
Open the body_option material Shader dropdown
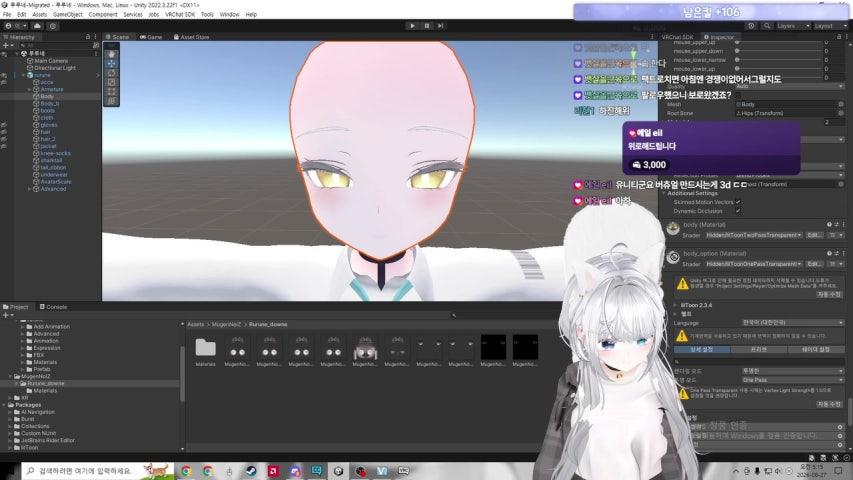click(x=754, y=264)
